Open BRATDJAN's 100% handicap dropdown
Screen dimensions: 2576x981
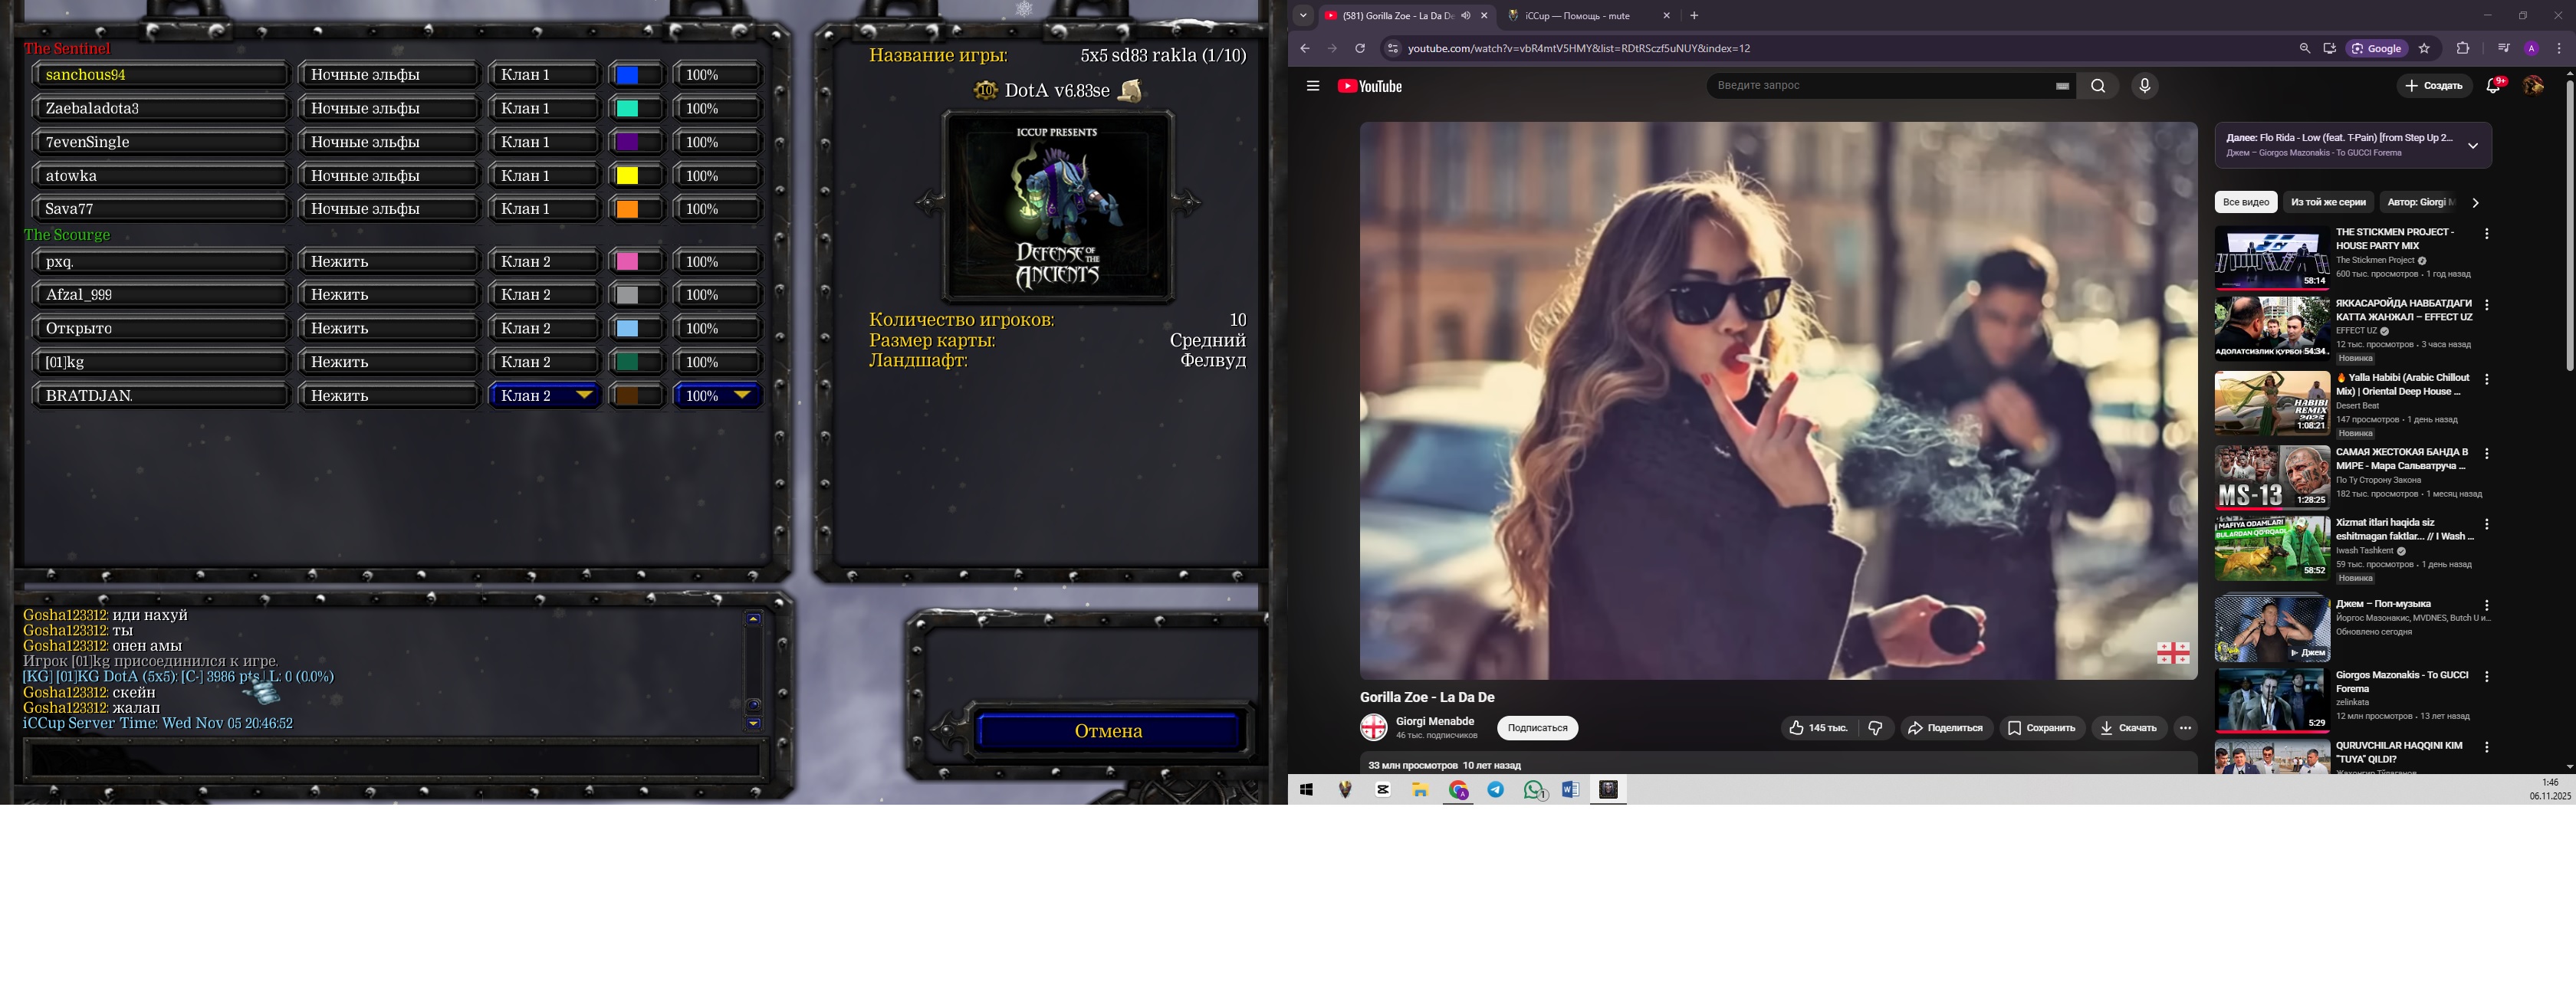point(718,396)
